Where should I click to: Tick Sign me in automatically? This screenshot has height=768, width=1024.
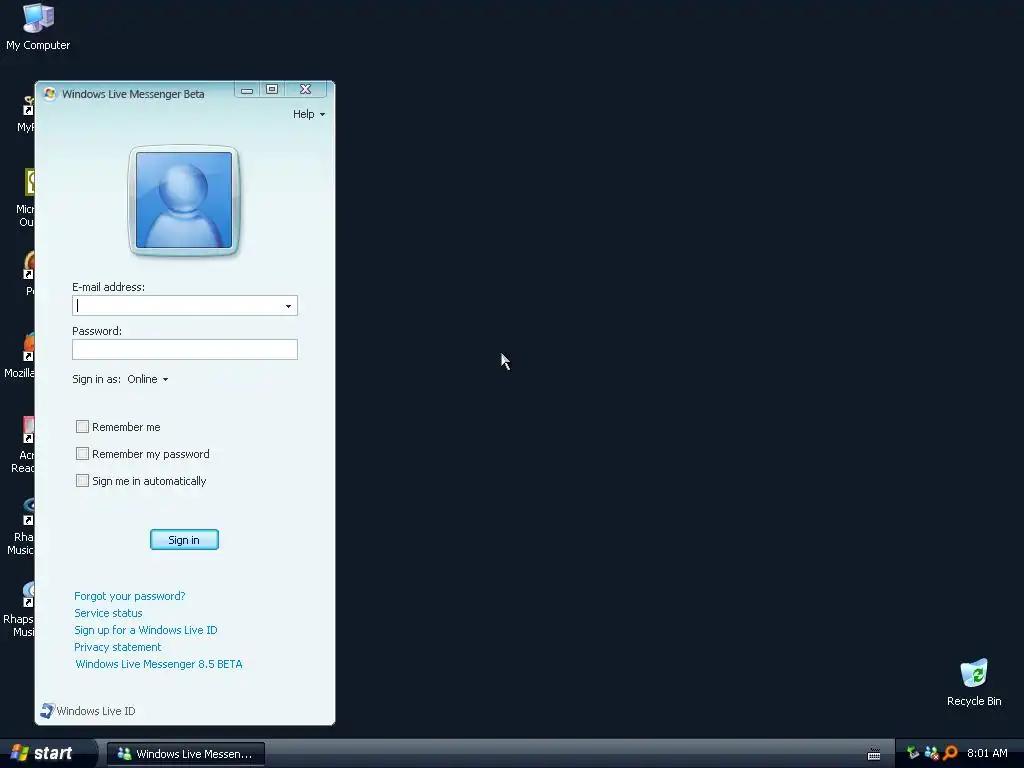tap(82, 481)
